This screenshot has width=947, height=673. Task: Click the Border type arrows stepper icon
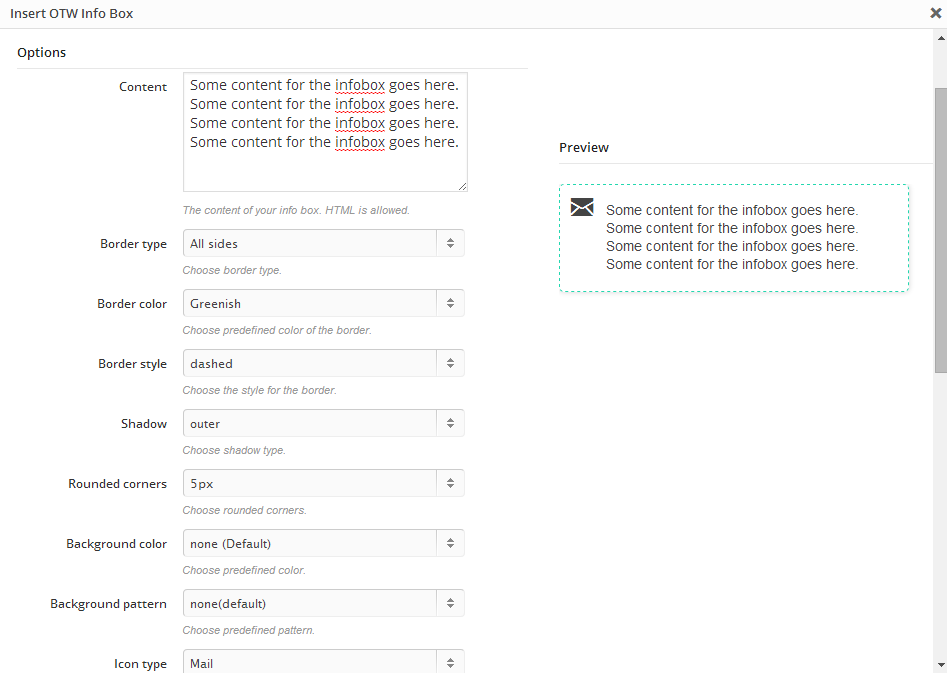pos(451,243)
